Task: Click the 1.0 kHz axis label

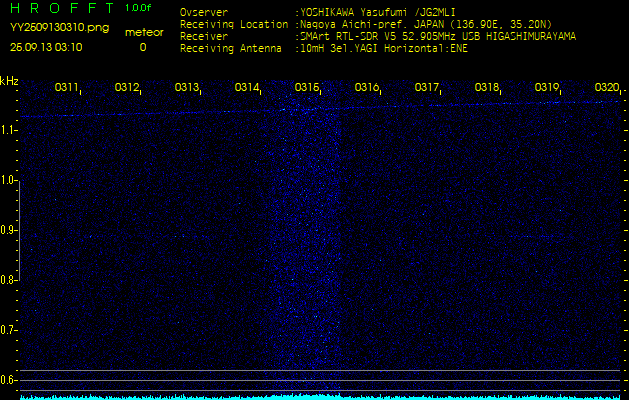Action: [7, 181]
